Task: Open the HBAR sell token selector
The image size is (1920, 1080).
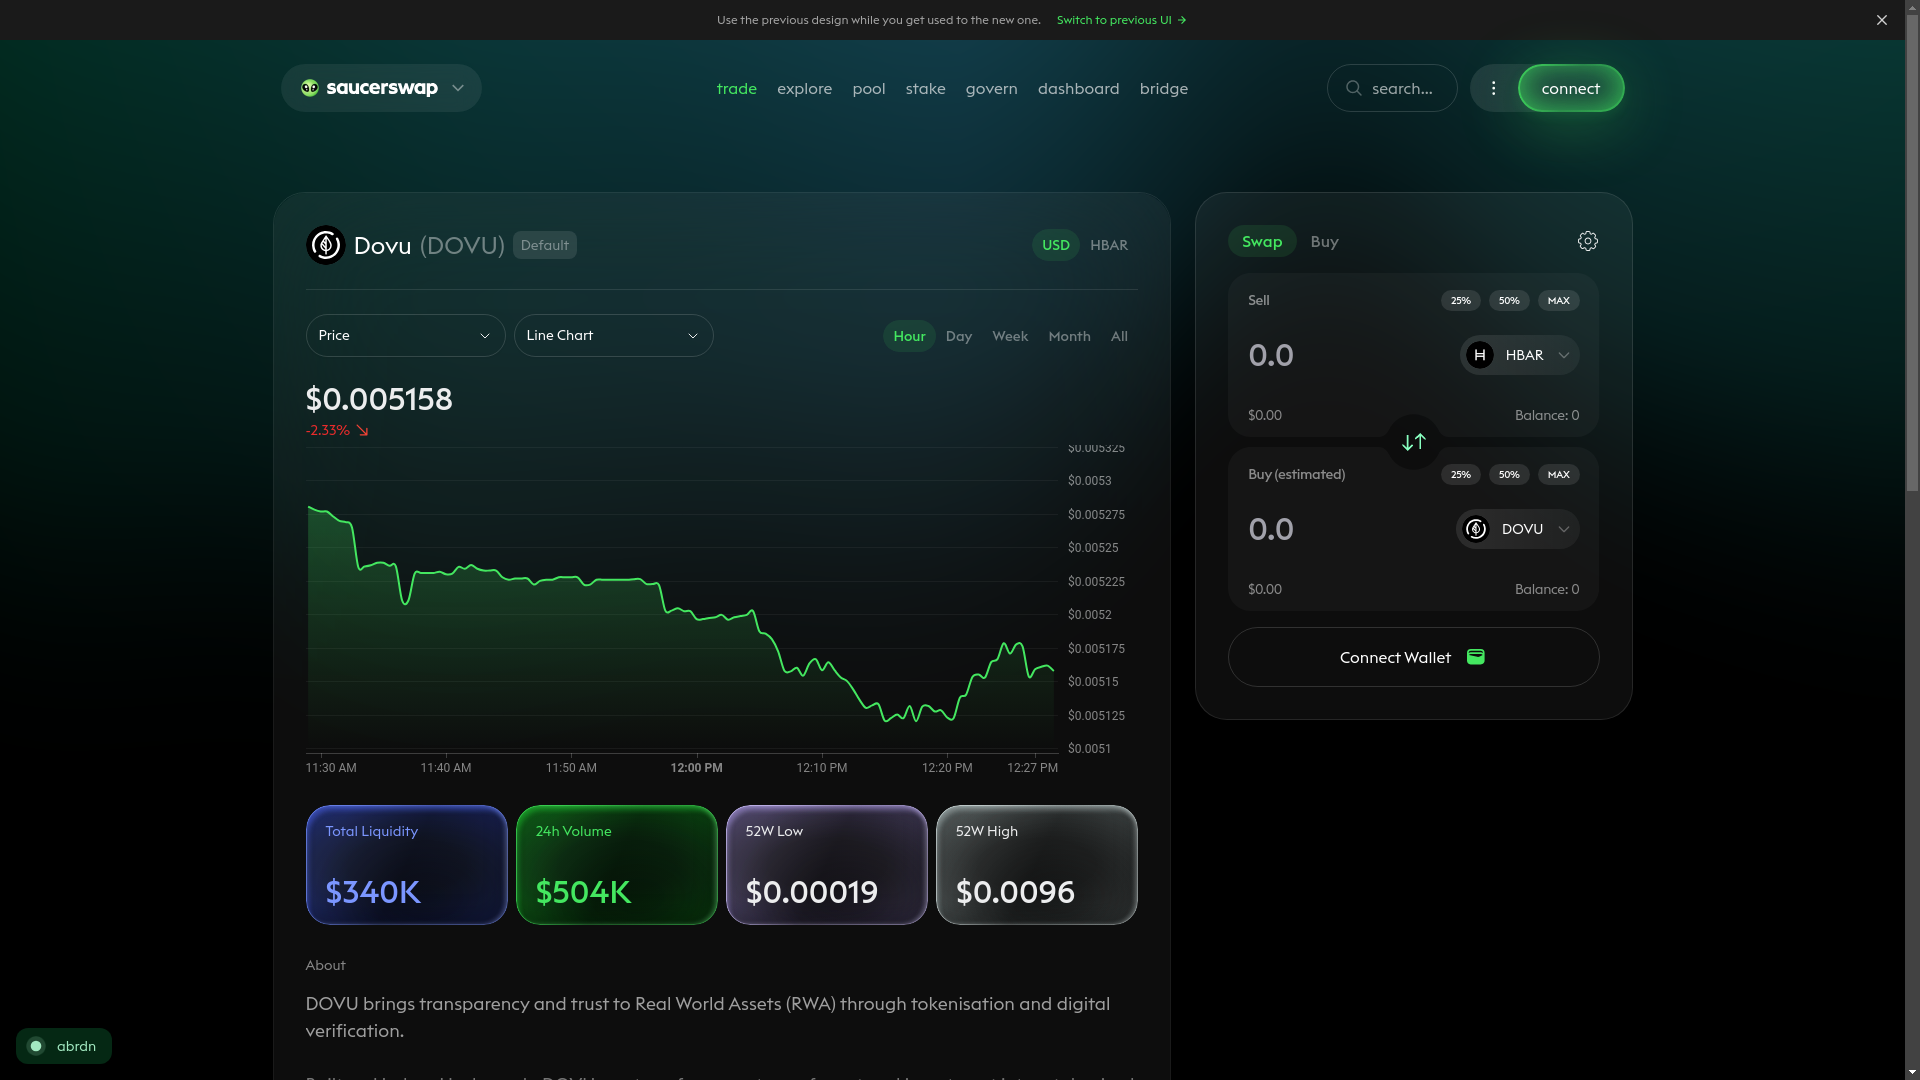Action: tap(1519, 355)
